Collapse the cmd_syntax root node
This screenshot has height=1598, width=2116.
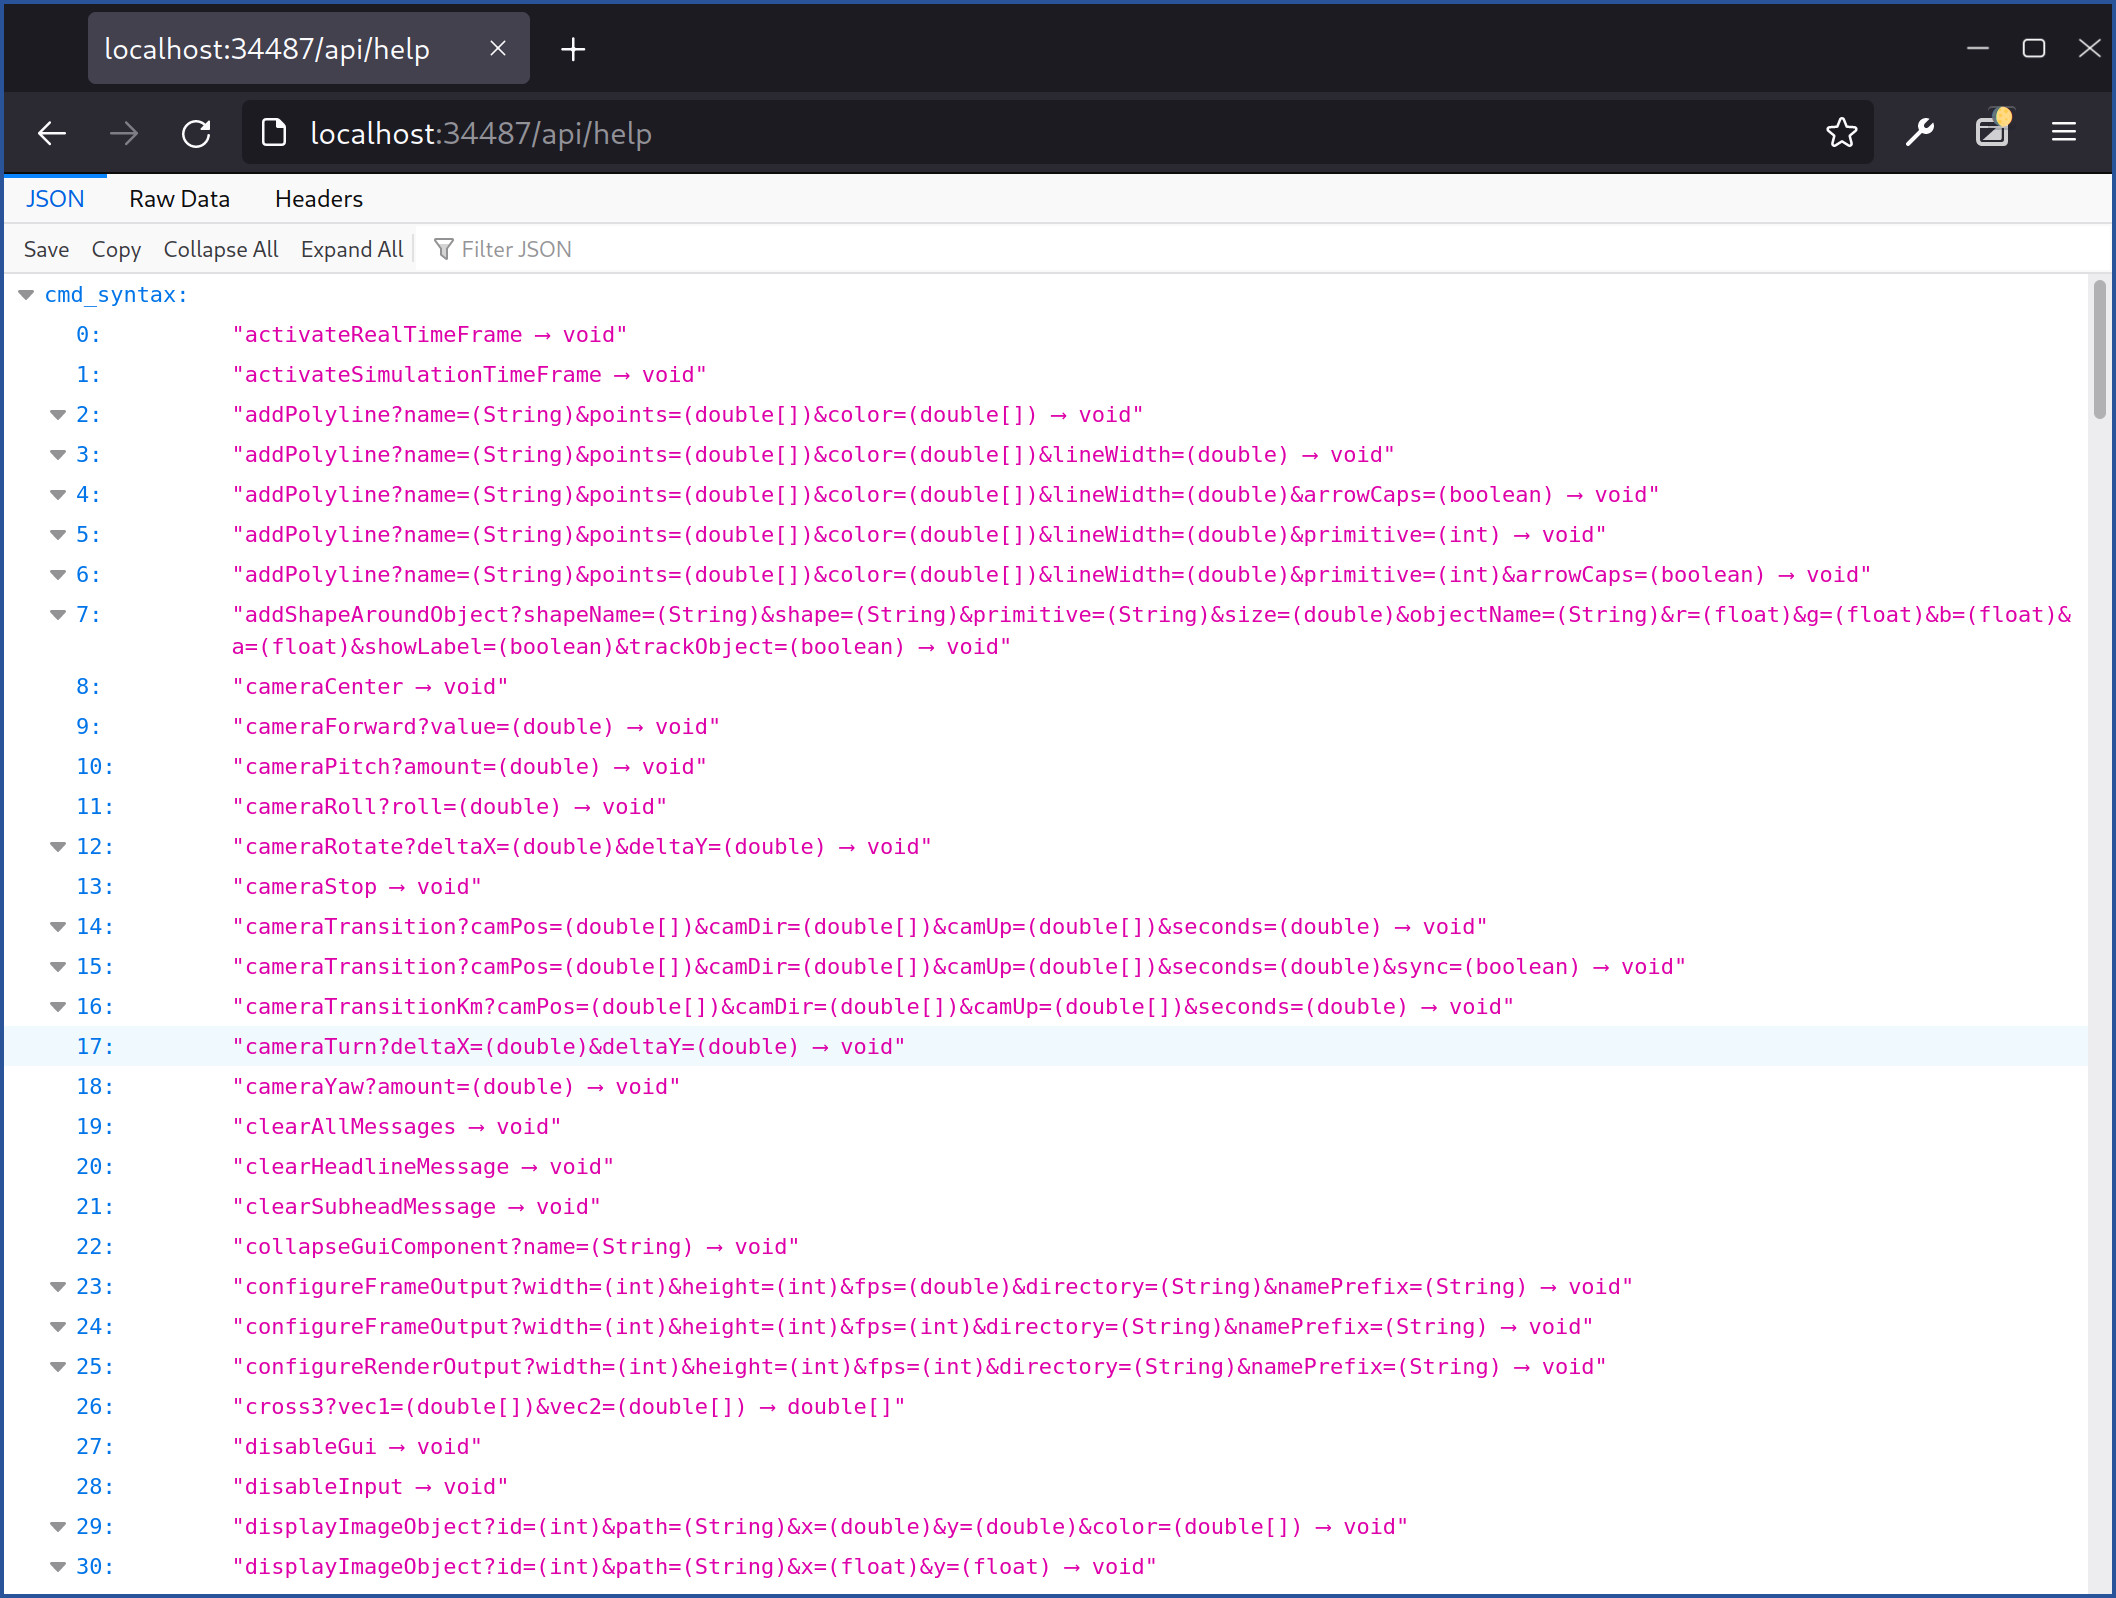pyautogui.click(x=27, y=295)
